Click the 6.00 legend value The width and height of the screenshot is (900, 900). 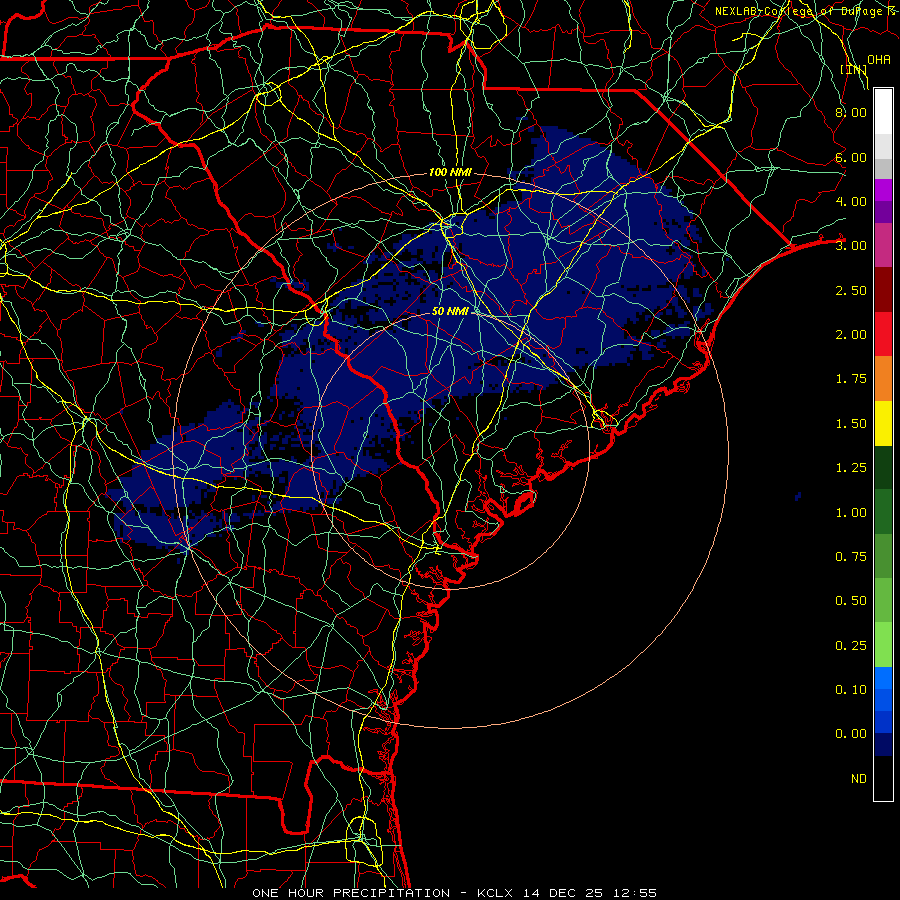click(851, 157)
